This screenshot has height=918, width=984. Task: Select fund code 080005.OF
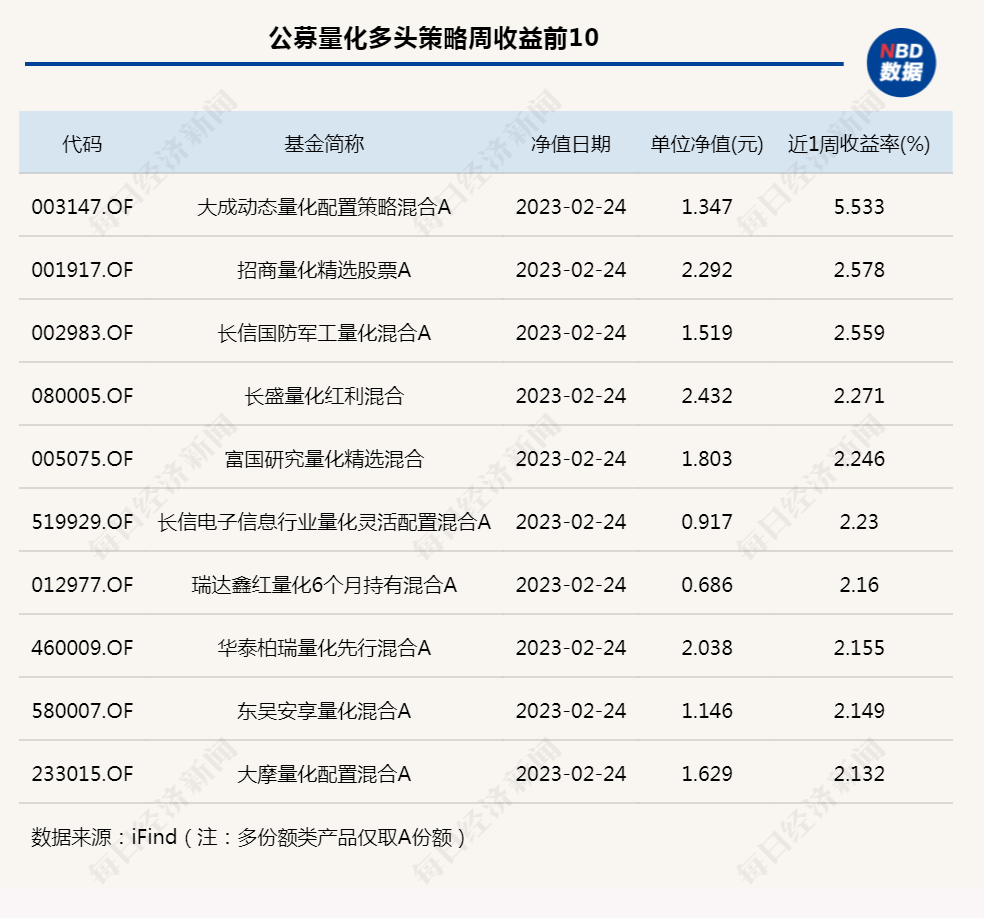click(82, 396)
